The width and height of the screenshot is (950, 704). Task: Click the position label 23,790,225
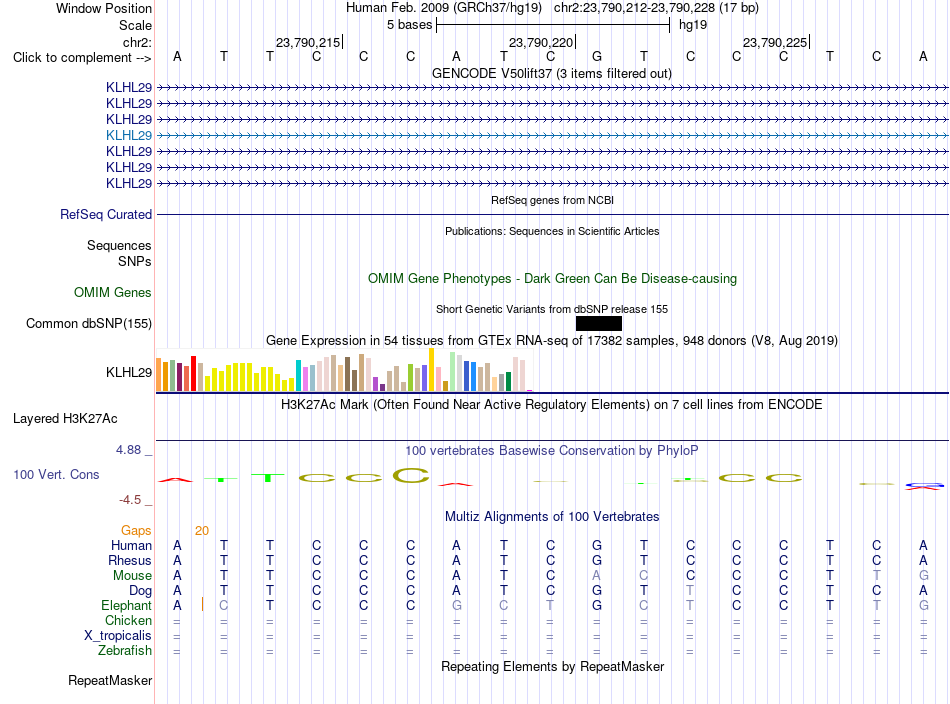click(x=775, y=42)
